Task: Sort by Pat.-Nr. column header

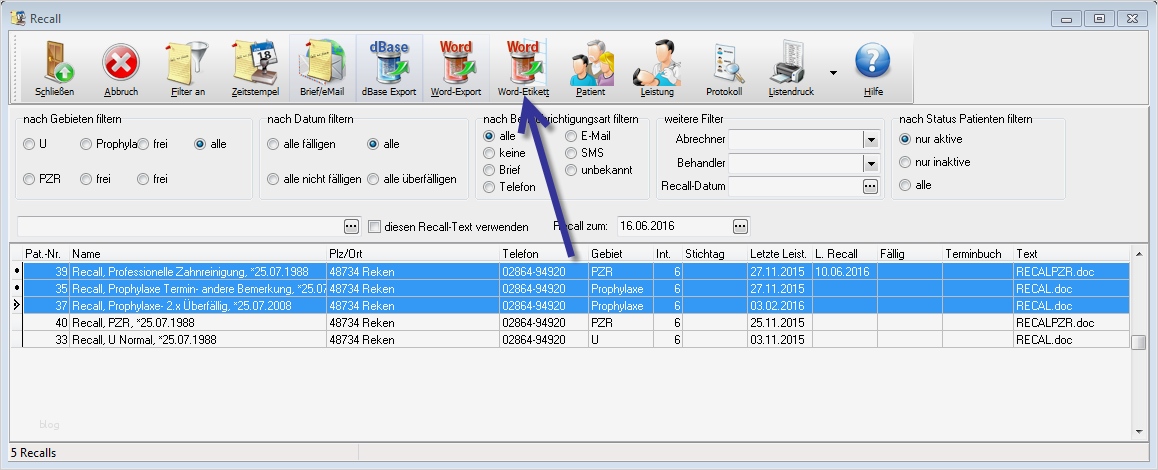Action: coord(46,253)
